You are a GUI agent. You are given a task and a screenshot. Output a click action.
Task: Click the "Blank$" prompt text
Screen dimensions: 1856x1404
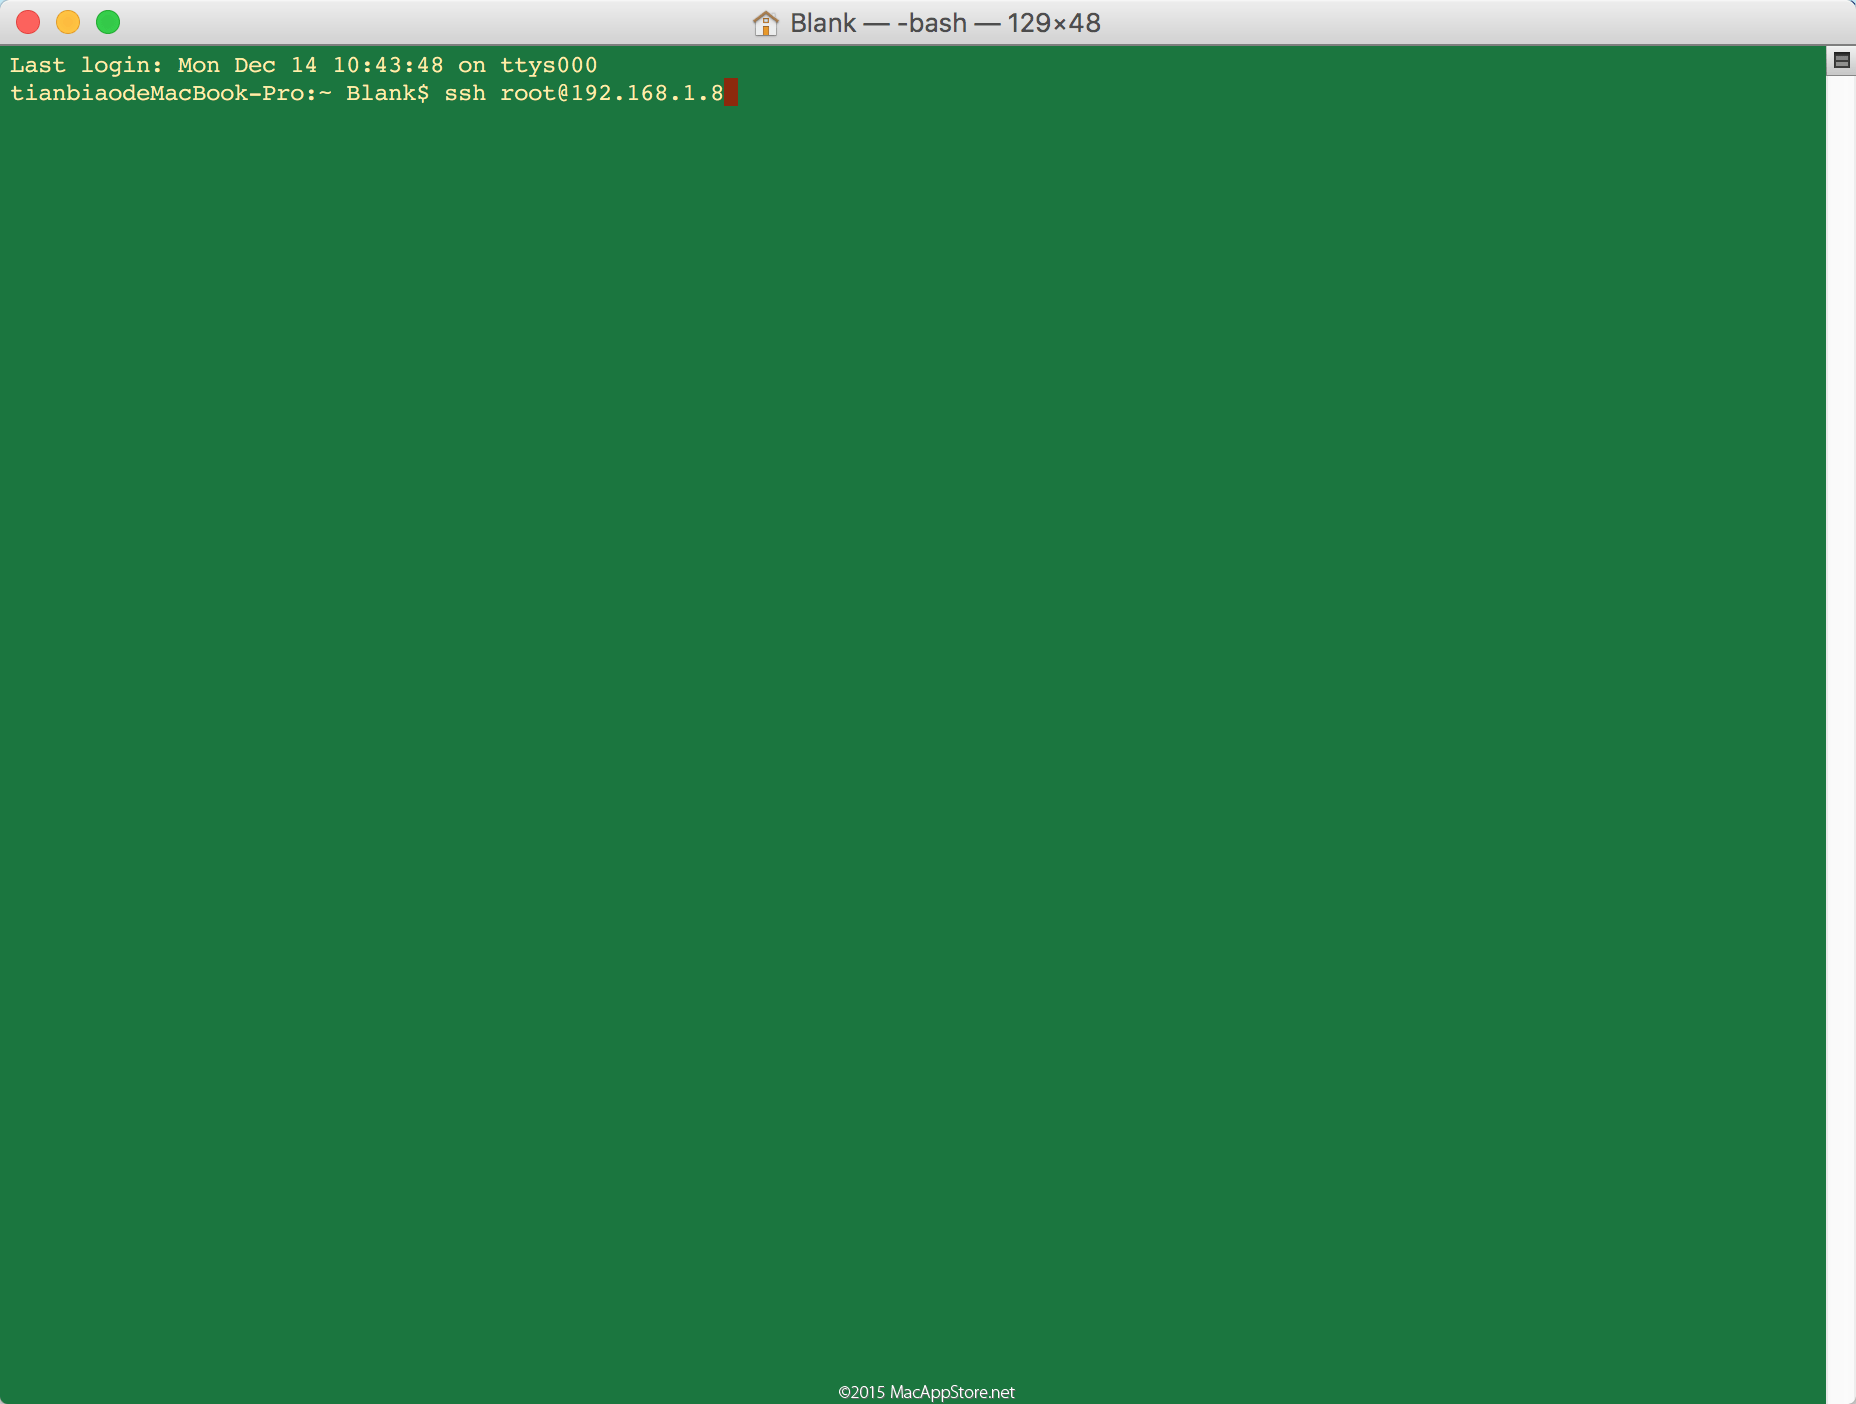coord(387,93)
